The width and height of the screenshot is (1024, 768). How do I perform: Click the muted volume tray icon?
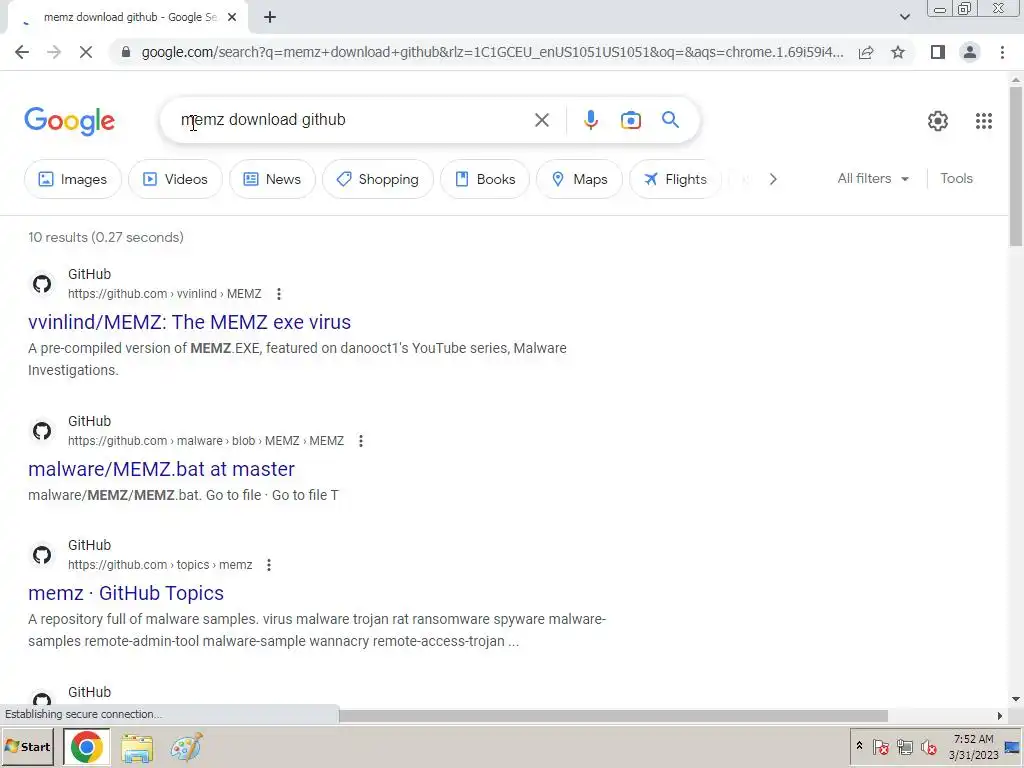pos(928,747)
